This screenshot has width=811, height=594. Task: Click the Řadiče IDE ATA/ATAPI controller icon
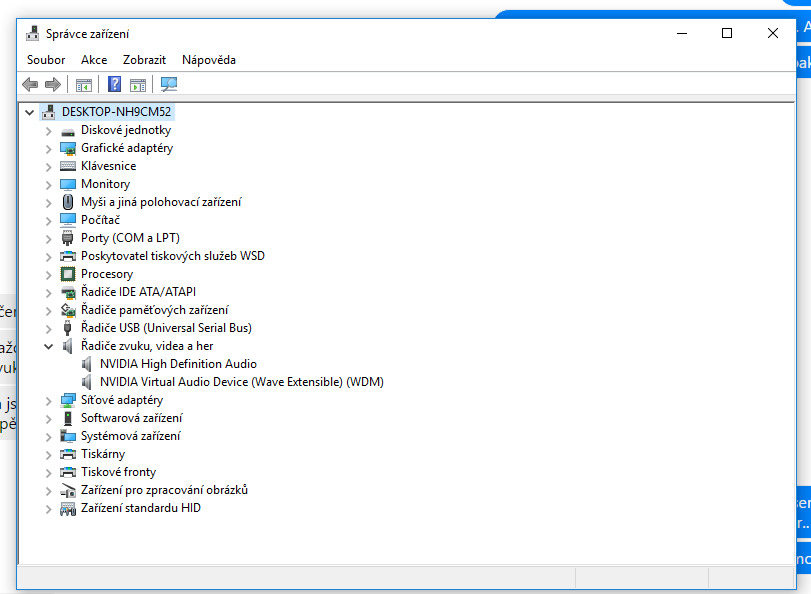68,292
